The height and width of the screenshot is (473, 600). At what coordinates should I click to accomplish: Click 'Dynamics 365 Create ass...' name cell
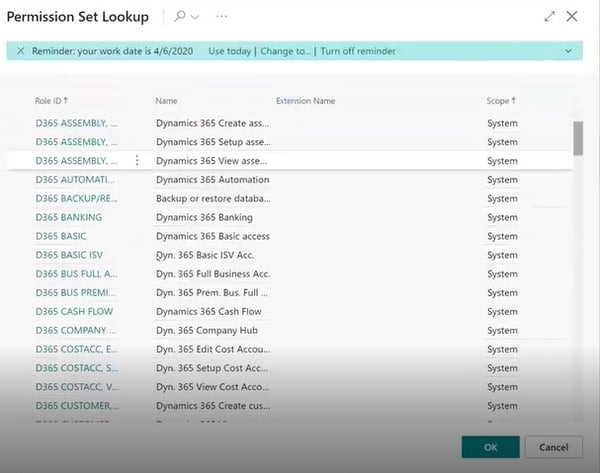coord(212,123)
